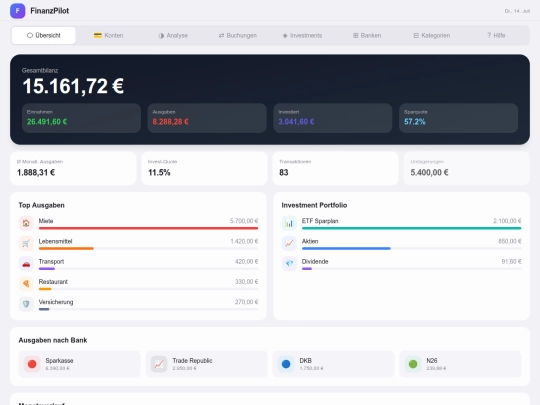
Task: Click the Sparkasse red circle icon
Action: coord(32,364)
